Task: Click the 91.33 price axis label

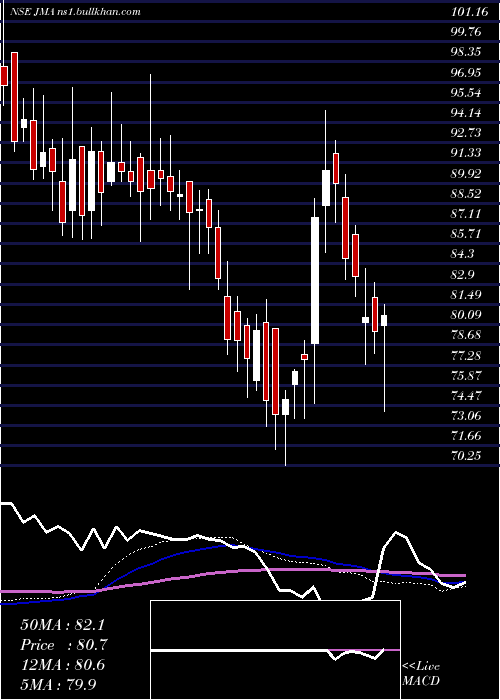Action: [466, 153]
